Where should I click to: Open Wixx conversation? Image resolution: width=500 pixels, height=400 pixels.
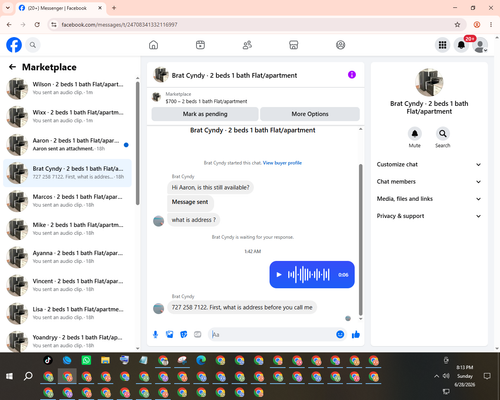click(x=67, y=117)
